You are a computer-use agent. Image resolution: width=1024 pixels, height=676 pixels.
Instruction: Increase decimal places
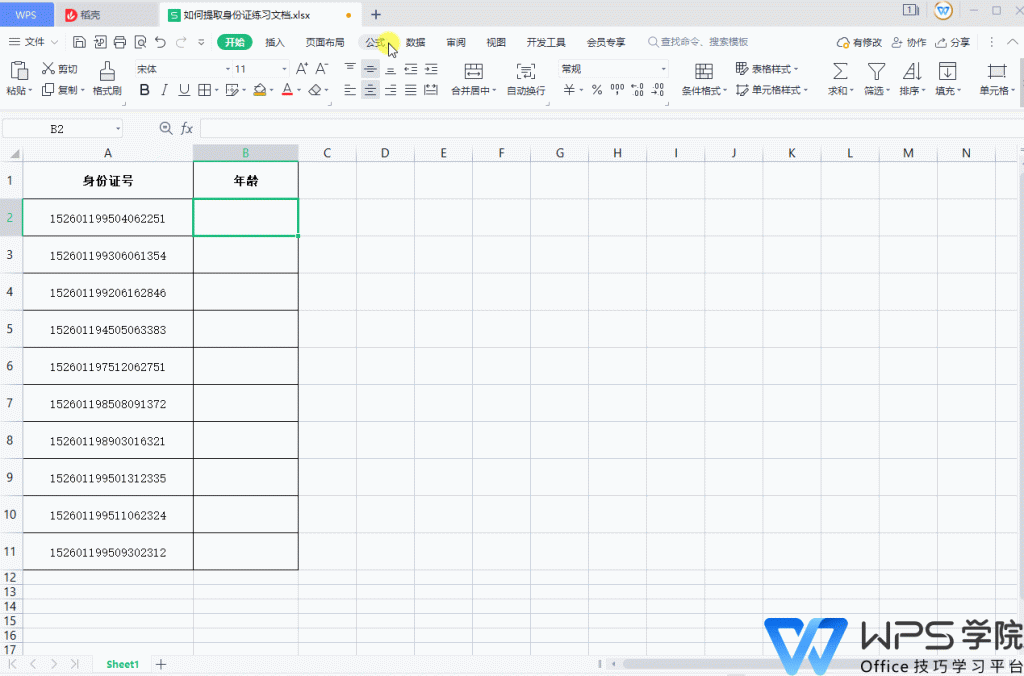pyautogui.click(x=638, y=90)
